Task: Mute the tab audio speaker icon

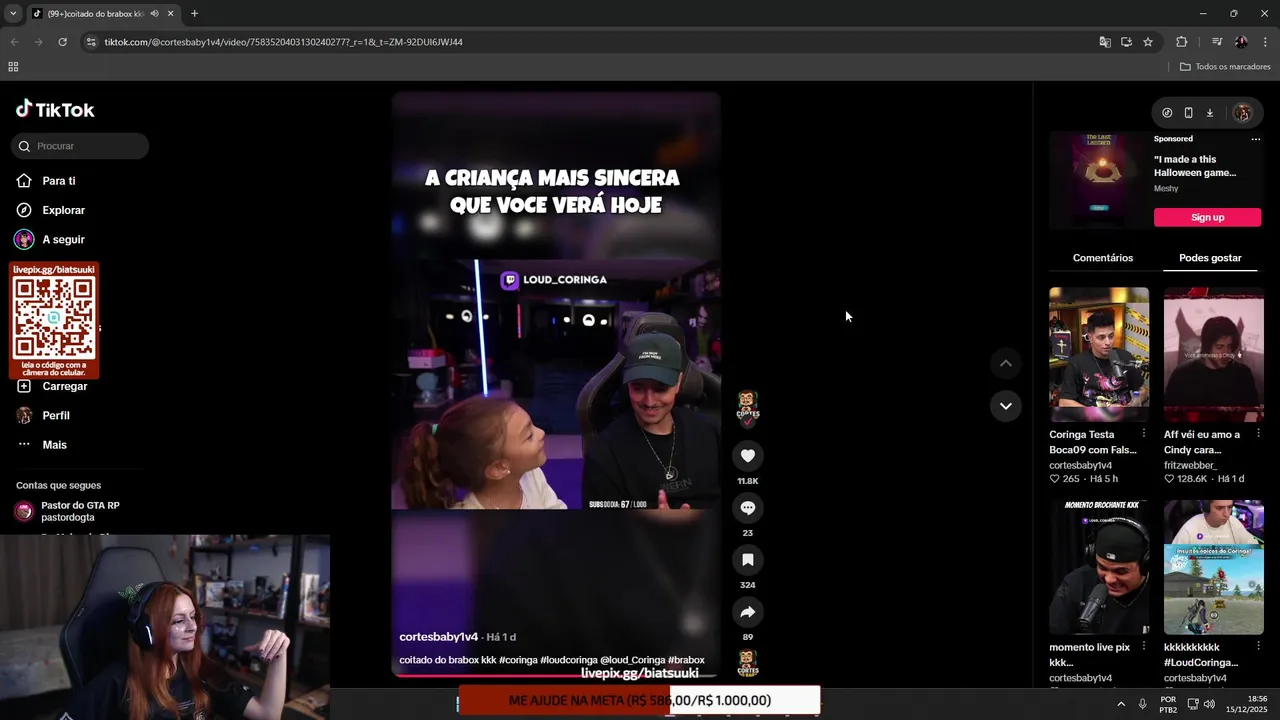Action: (x=154, y=14)
